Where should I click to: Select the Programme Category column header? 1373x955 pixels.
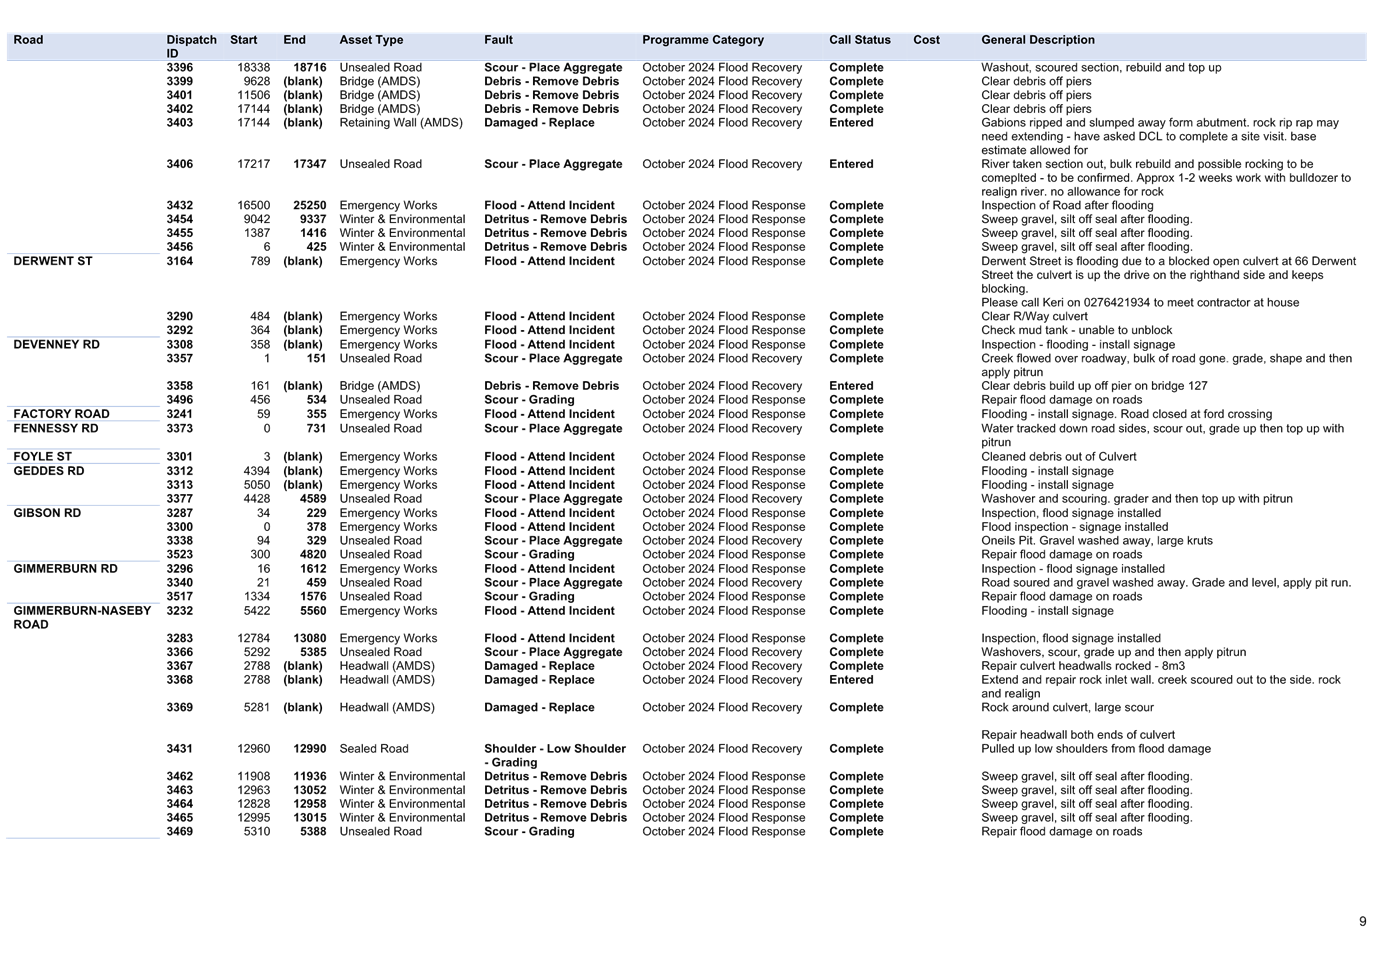[703, 40]
